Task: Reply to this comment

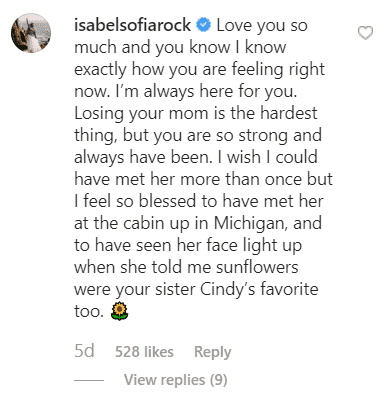Action: click(213, 352)
